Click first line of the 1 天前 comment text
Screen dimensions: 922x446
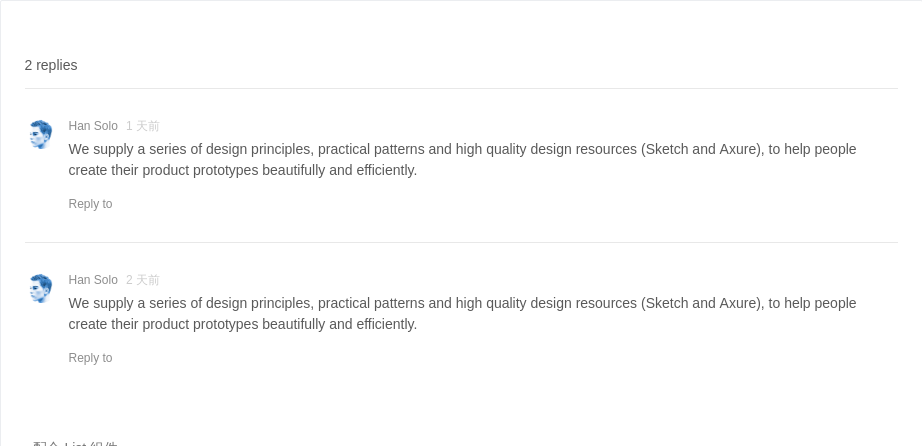click(462, 149)
